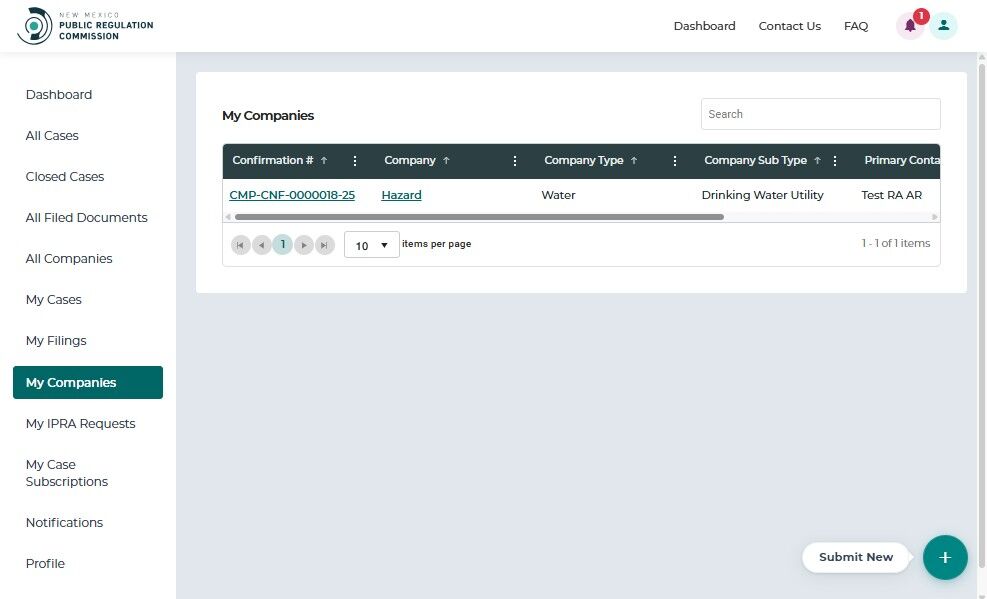Select My Companies in sidebar
The height and width of the screenshot is (599, 987).
[87, 383]
